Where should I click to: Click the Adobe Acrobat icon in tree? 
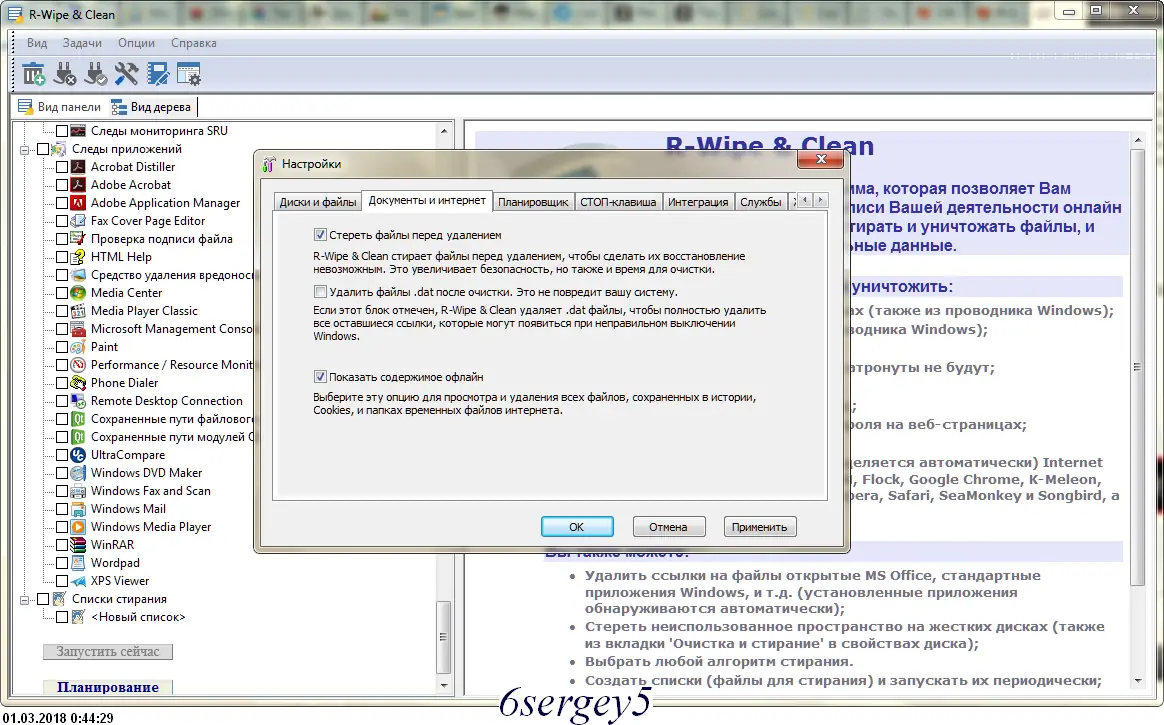78,185
